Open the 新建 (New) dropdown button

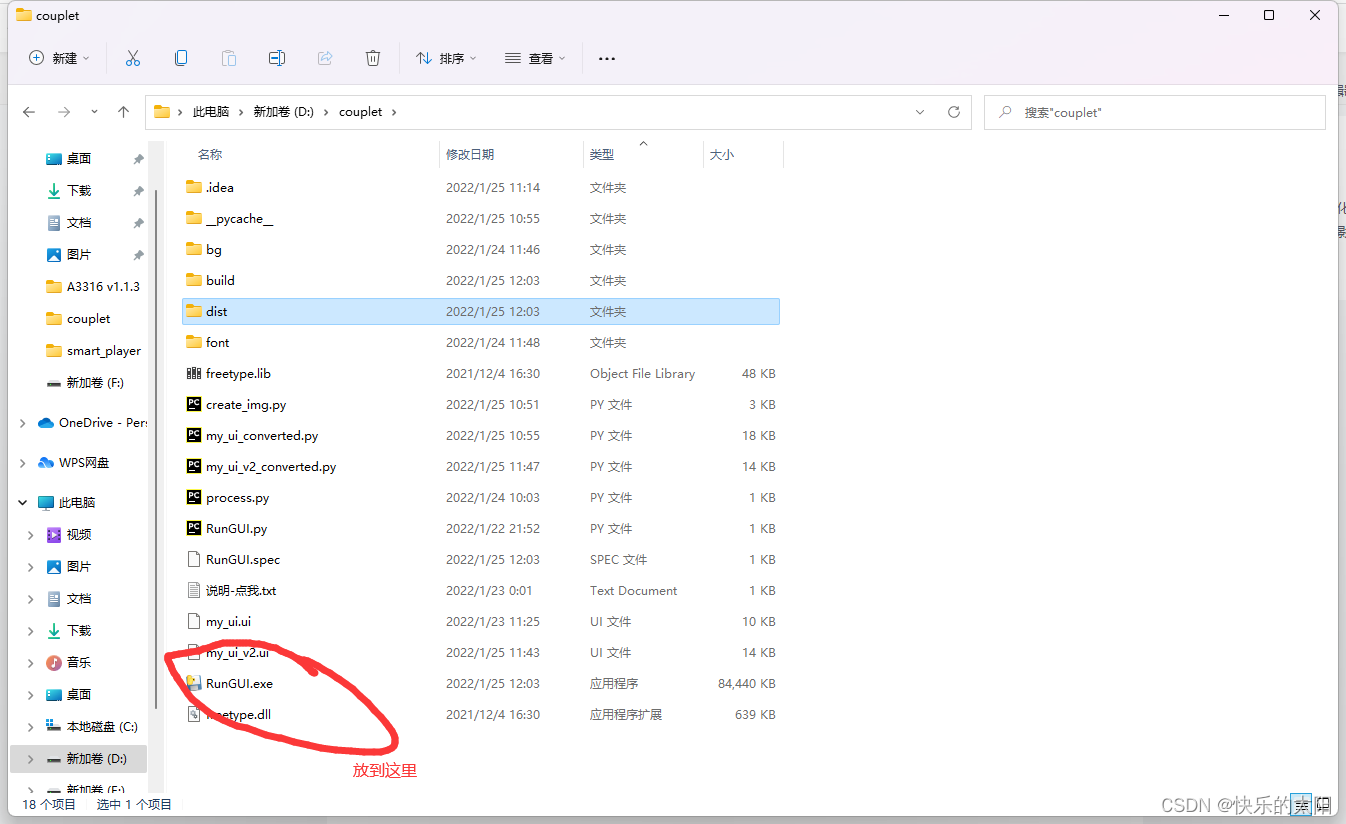click(x=59, y=58)
